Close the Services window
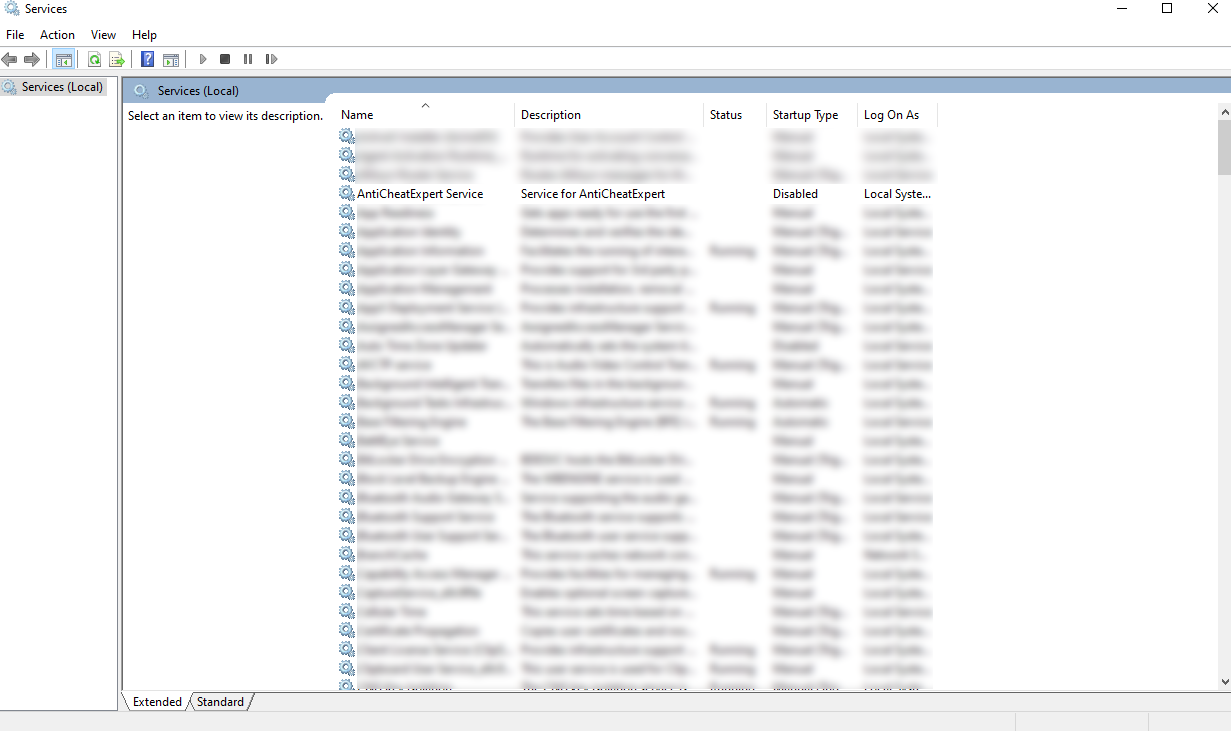Screen dimensions: 1231x731 1212,9
